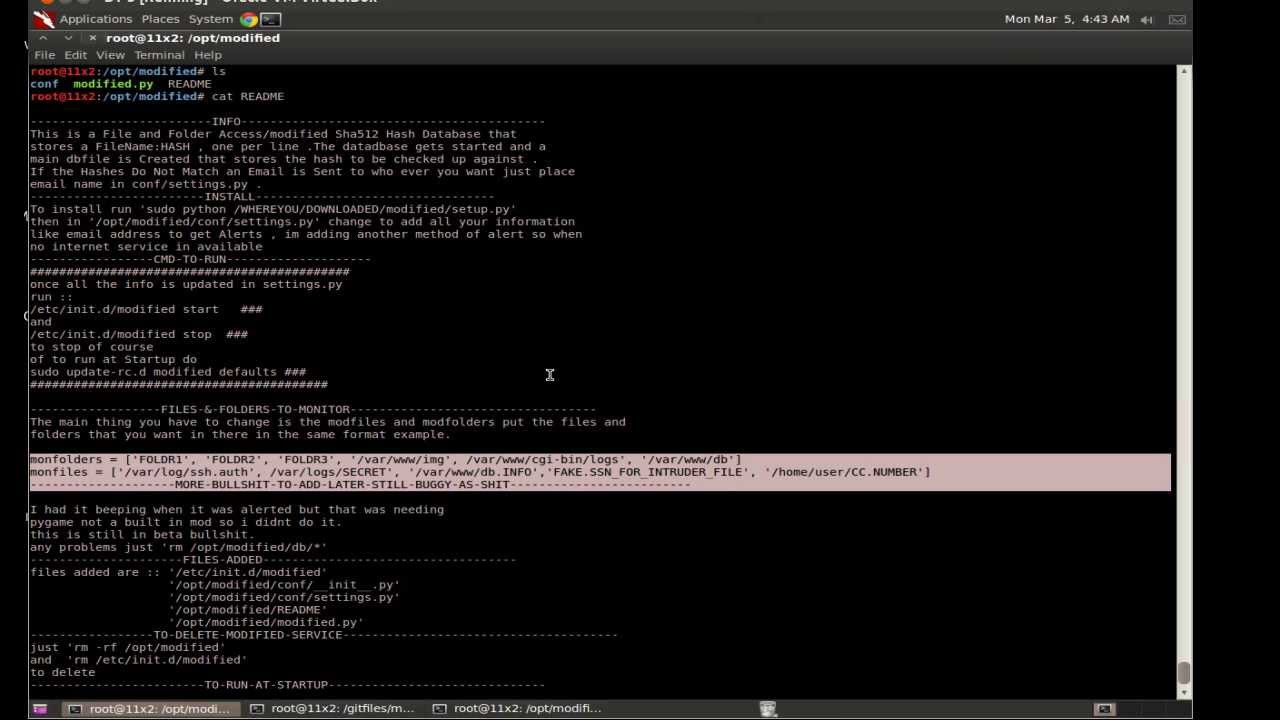
Task: Click the "just 'rm -rf /opt/modified'" line
Action: (x=128, y=648)
